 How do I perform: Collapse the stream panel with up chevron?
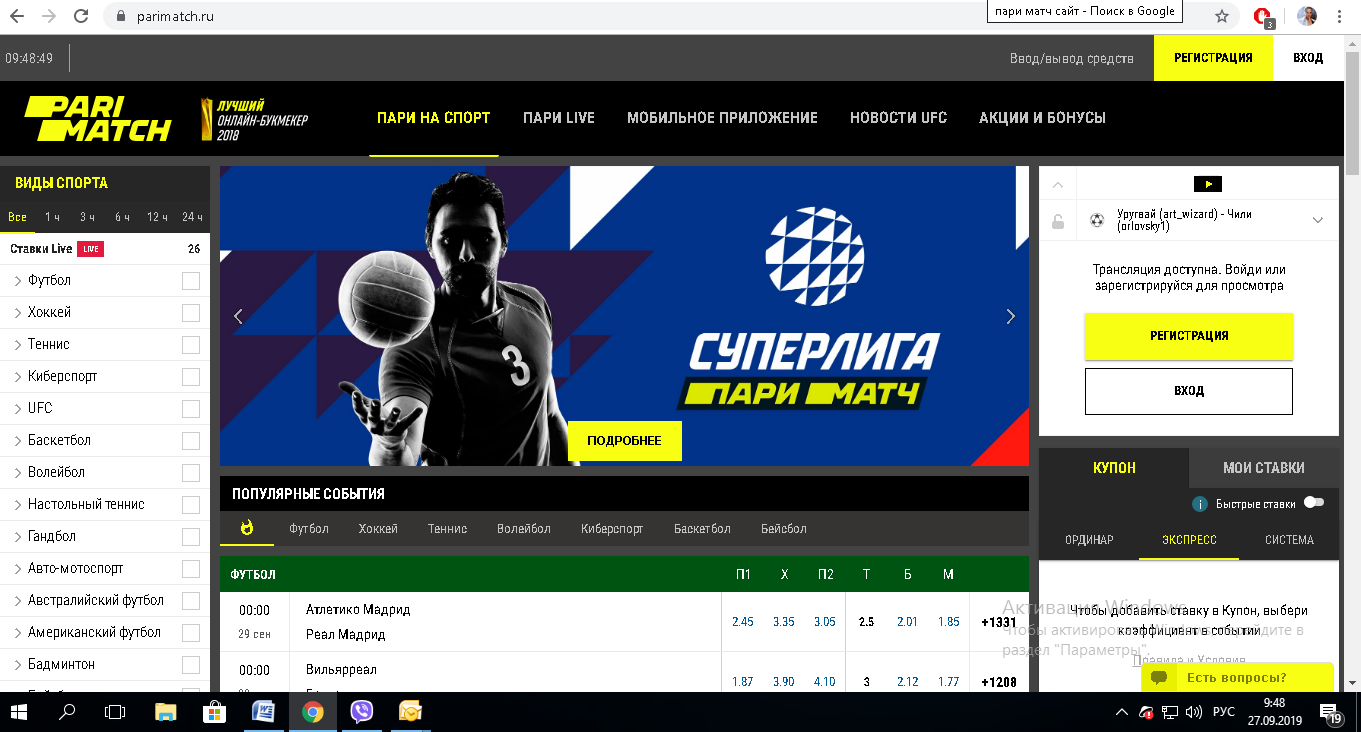click(x=1058, y=184)
